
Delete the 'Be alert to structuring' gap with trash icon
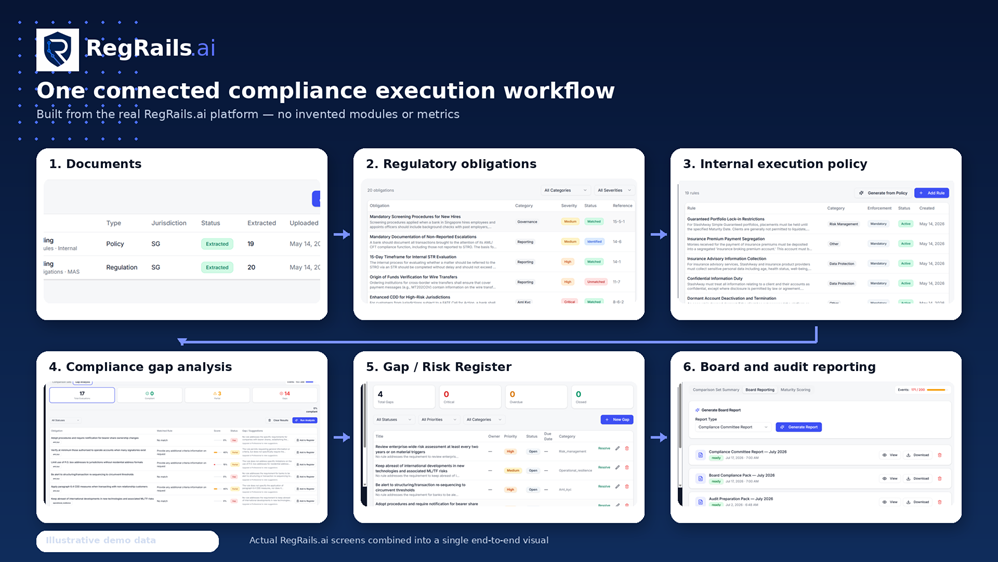pos(627,486)
